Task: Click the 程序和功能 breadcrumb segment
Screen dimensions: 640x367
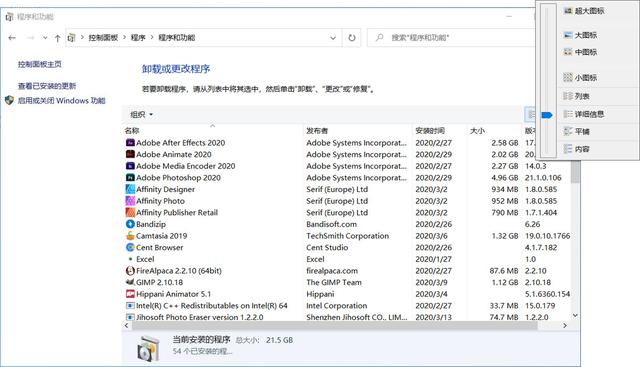Action: [x=177, y=38]
